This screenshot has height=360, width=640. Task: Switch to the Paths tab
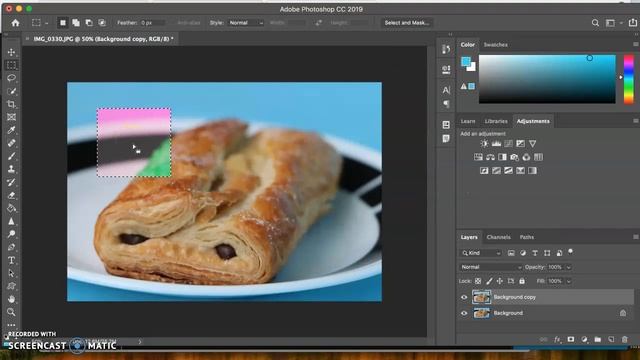pyautogui.click(x=527, y=237)
